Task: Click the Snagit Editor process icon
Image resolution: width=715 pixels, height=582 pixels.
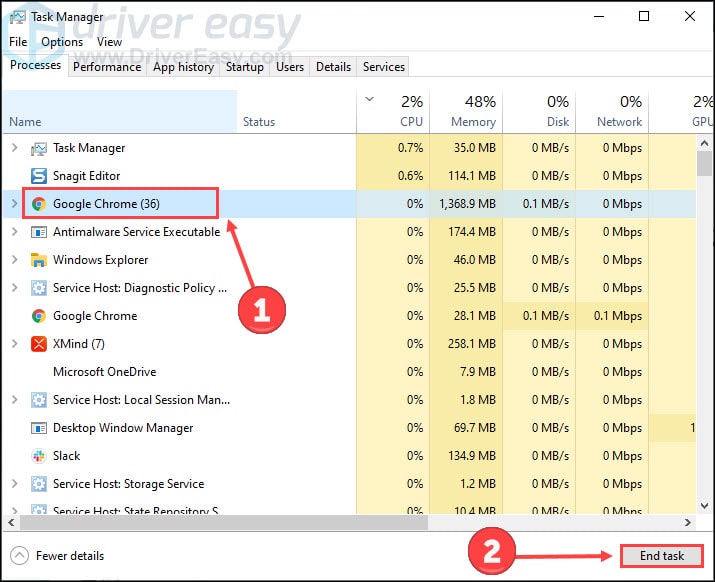Action: point(39,176)
